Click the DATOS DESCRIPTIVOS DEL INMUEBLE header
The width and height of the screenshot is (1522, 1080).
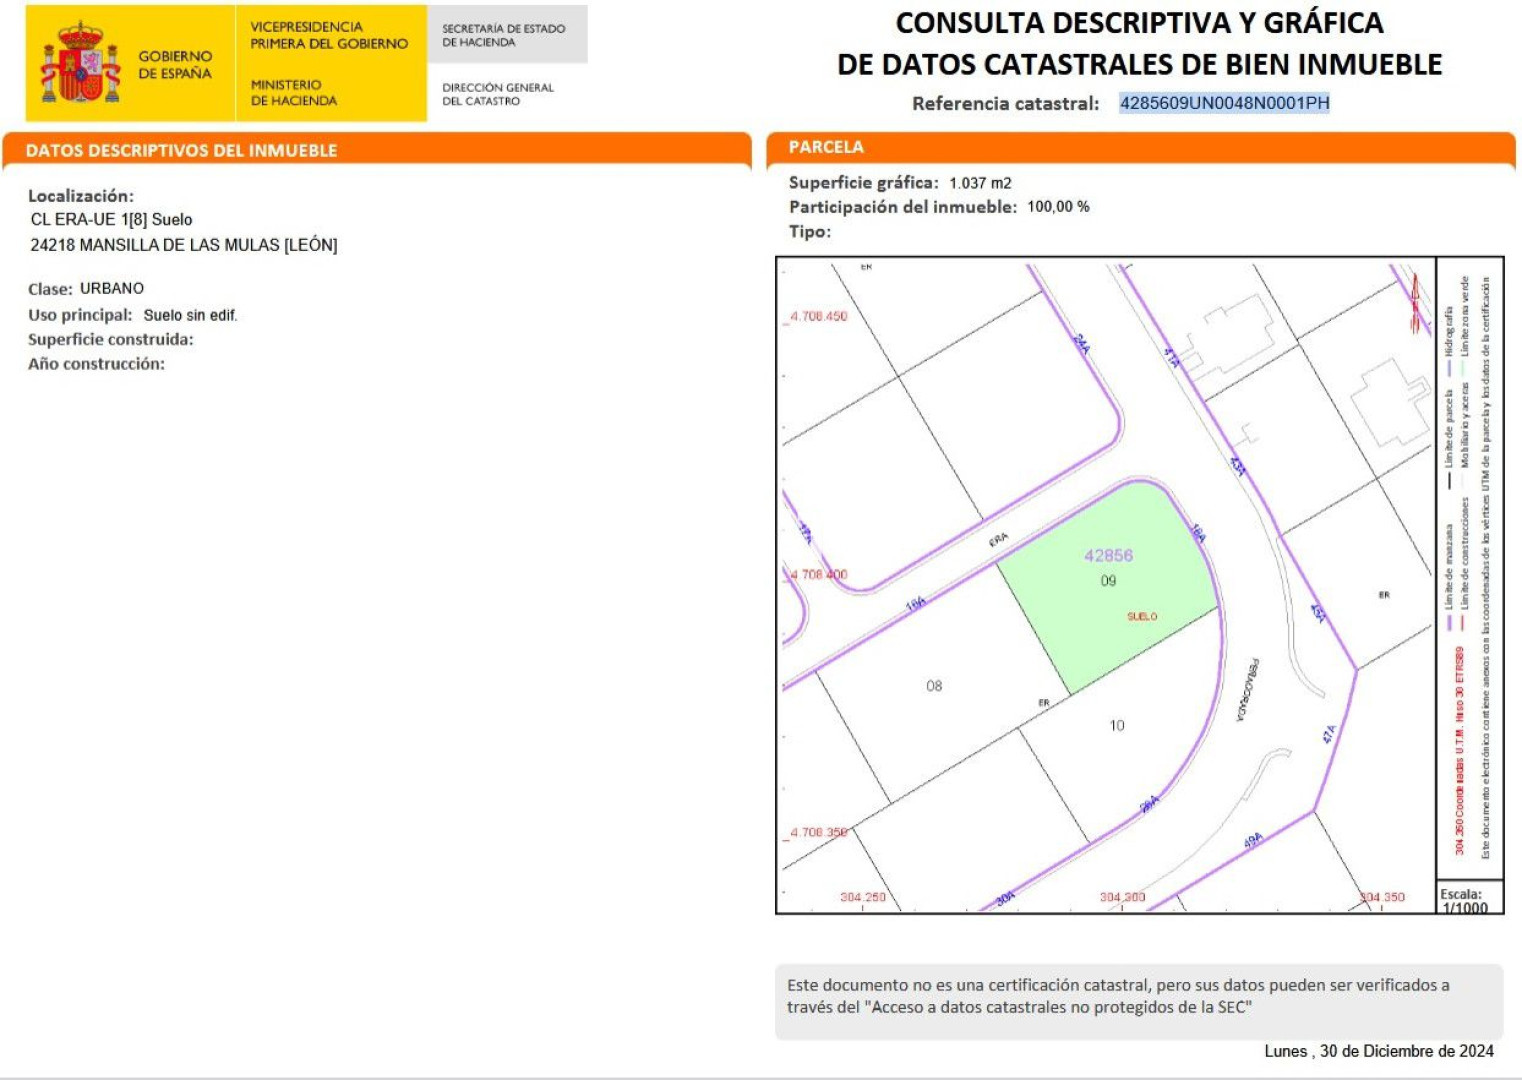point(181,150)
